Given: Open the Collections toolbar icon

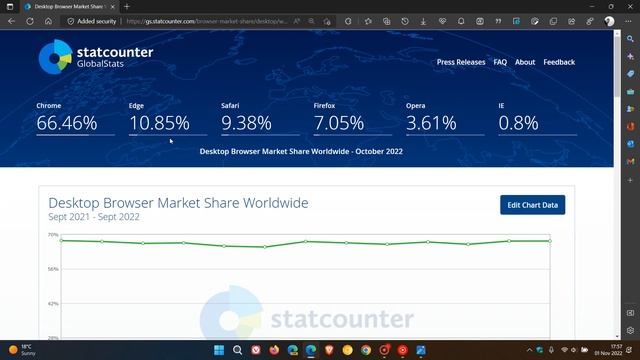Looking at the screenshot, I should [386, 21].
